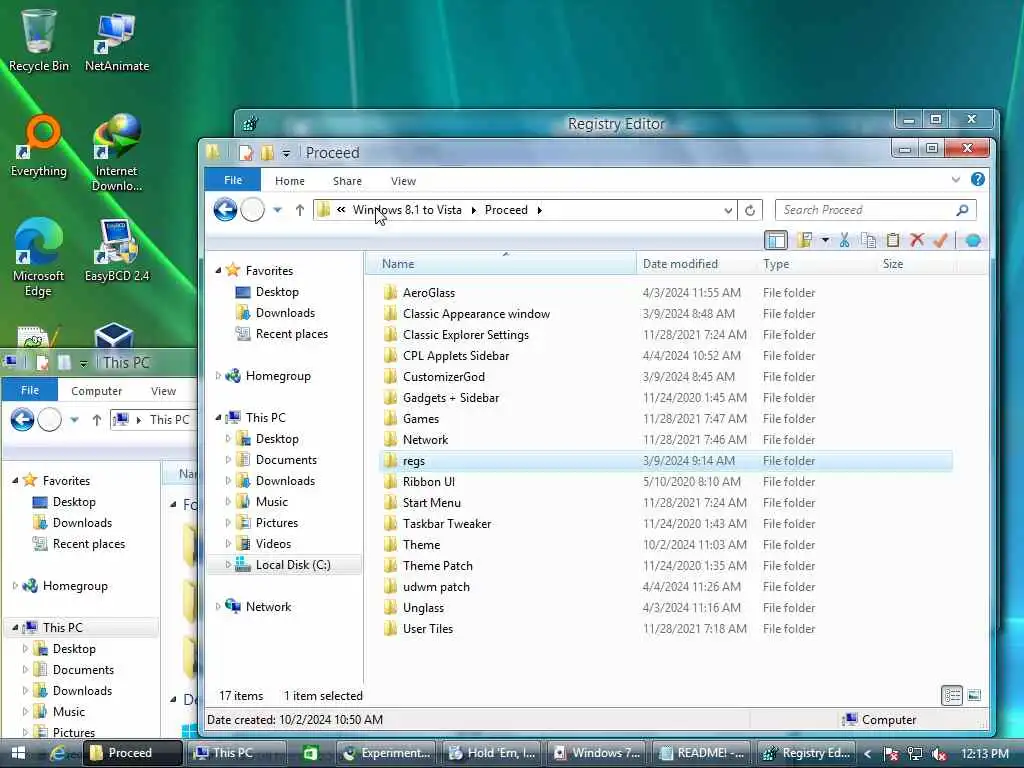Select the Taskbar Tweaker folder

click(x=447, y=524)
